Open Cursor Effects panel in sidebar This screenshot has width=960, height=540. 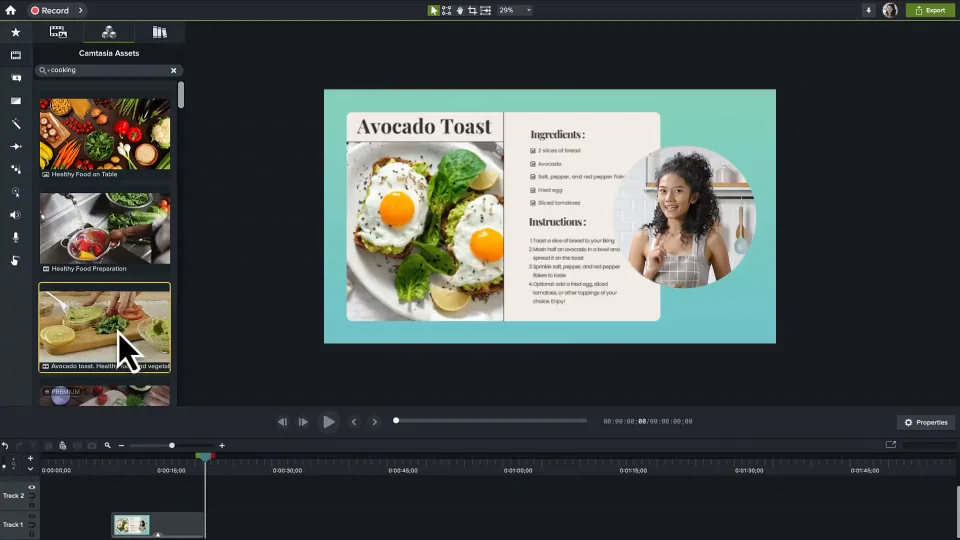[15, 192]
